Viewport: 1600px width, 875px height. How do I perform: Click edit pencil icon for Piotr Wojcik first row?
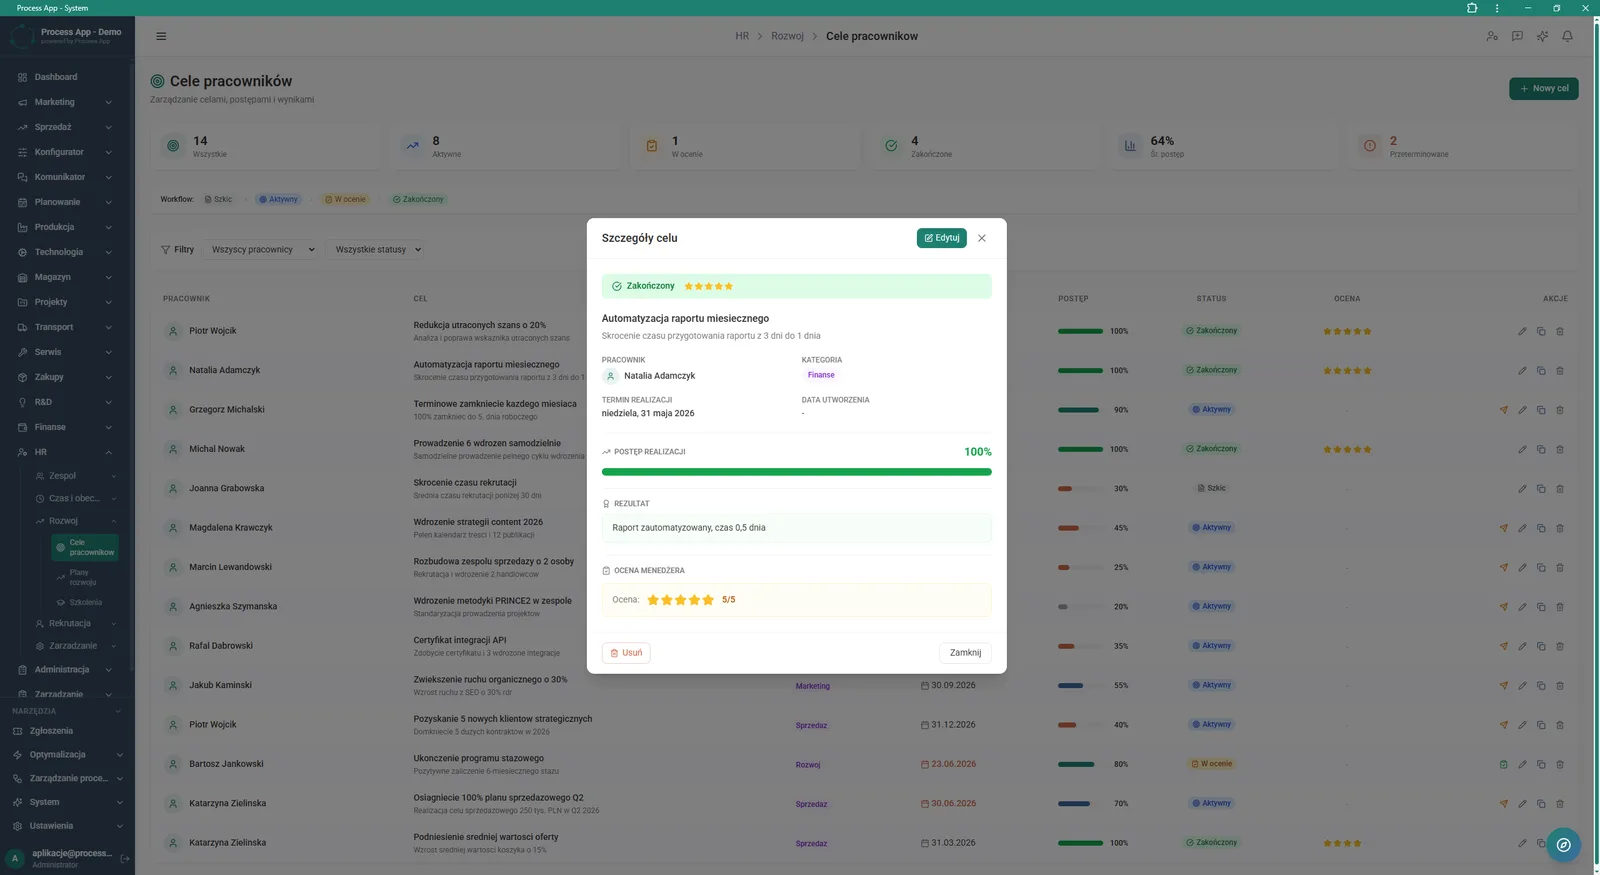(x=1522, y=331)
